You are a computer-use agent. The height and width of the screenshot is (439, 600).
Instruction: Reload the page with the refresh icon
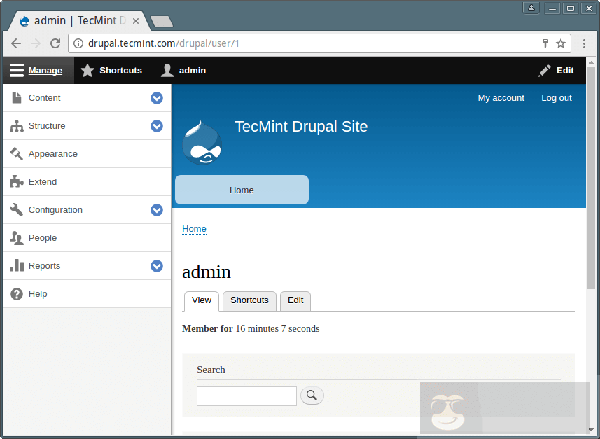(55, 43)
